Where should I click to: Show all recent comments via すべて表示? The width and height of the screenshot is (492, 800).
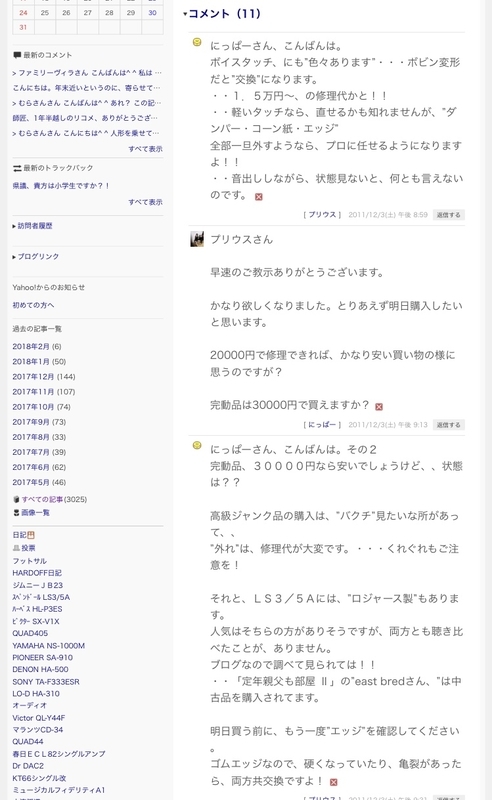click(145, 149)
